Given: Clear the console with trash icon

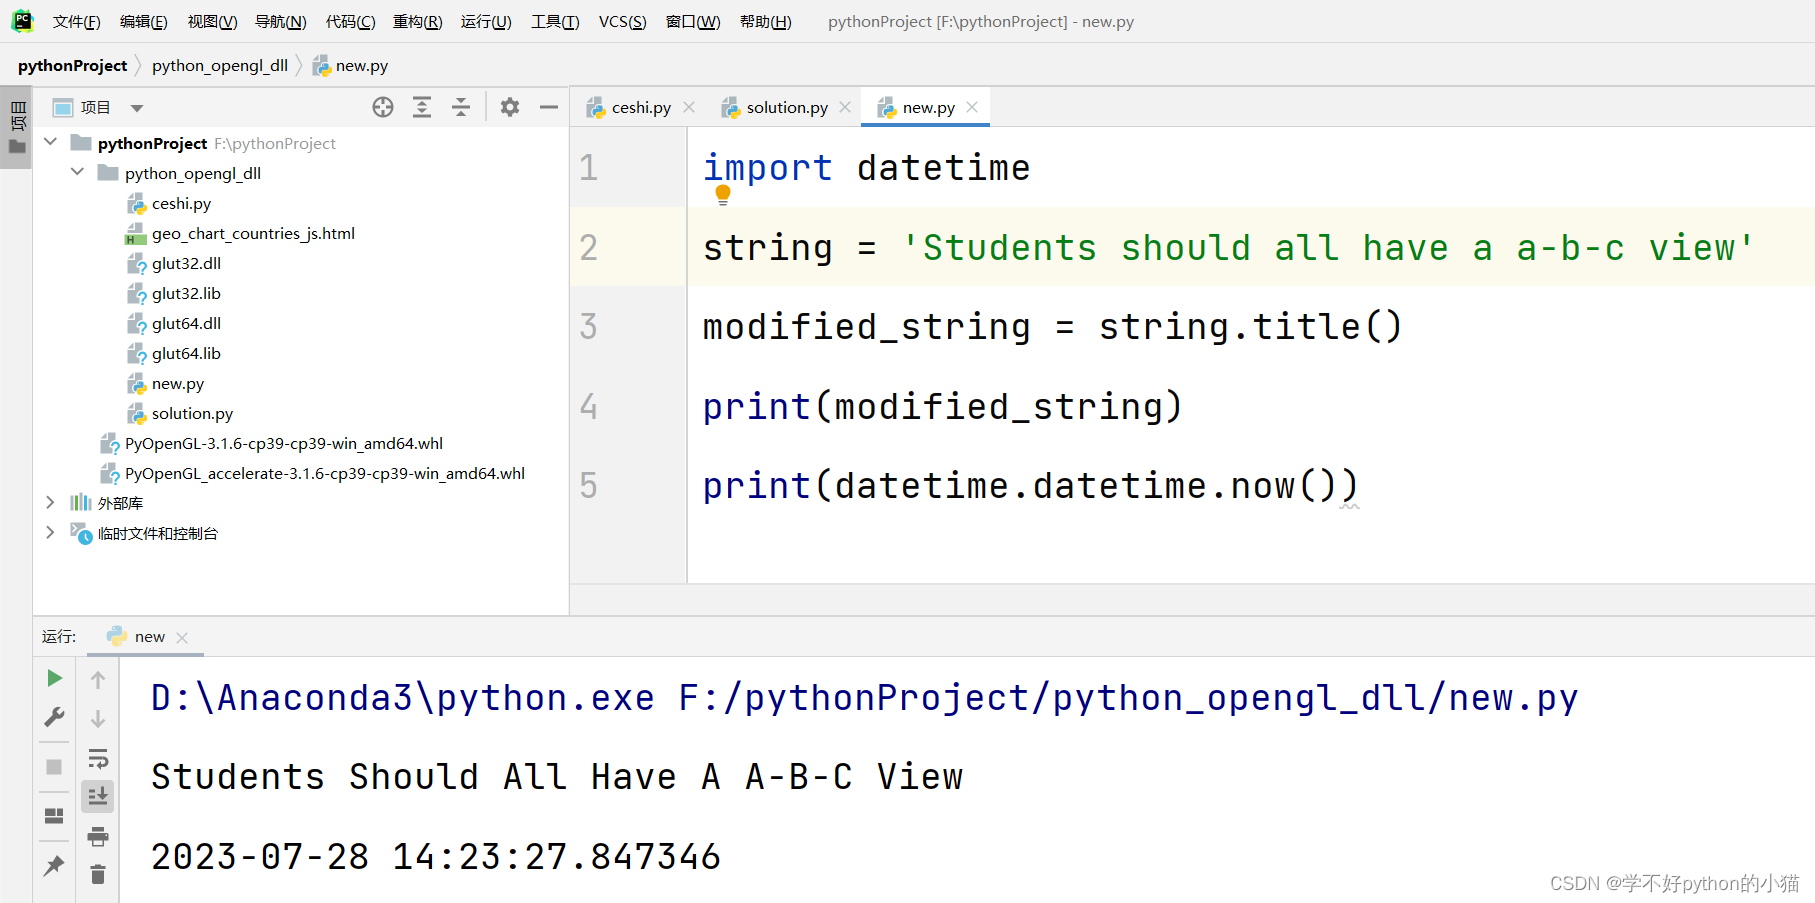Looking at the screenshot, I should click(97, 873).
